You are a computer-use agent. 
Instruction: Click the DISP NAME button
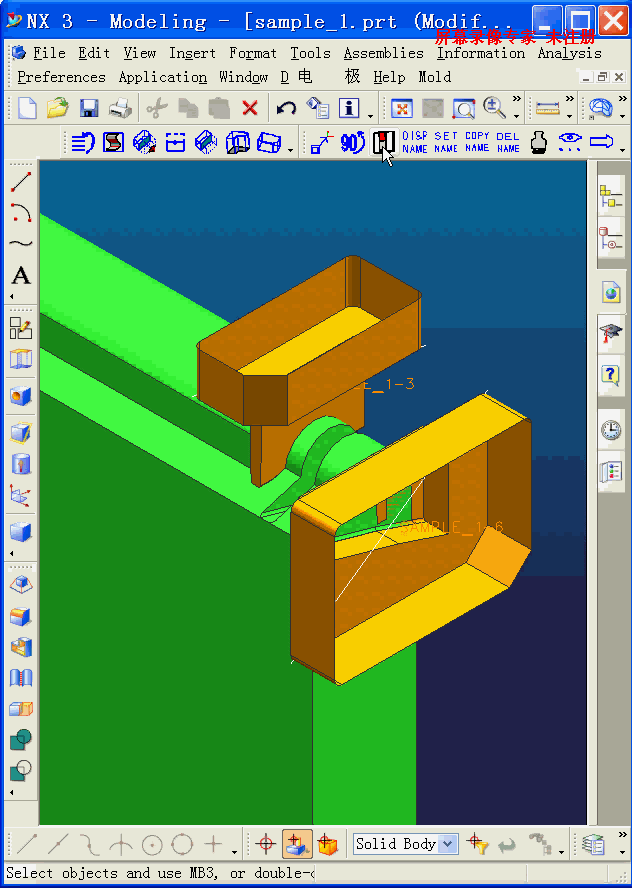415,142
